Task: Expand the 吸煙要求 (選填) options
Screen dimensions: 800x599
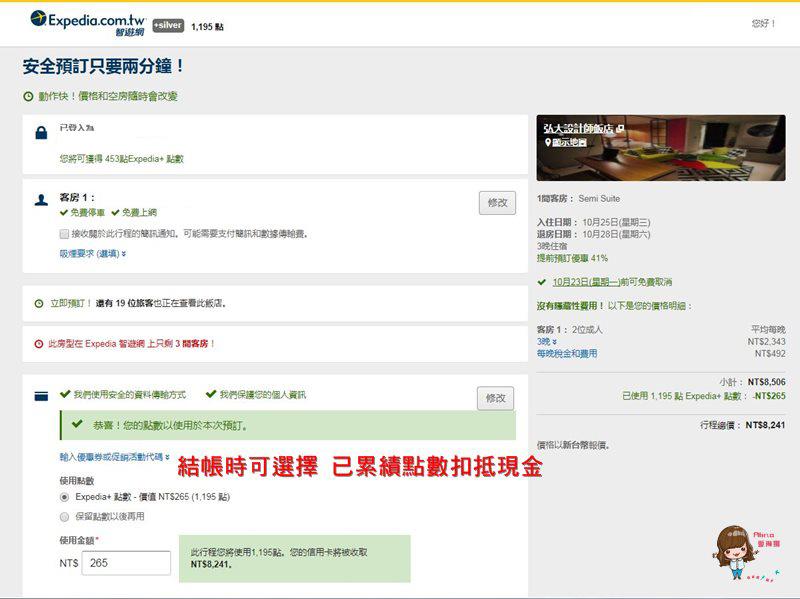Action: [93, 254]
